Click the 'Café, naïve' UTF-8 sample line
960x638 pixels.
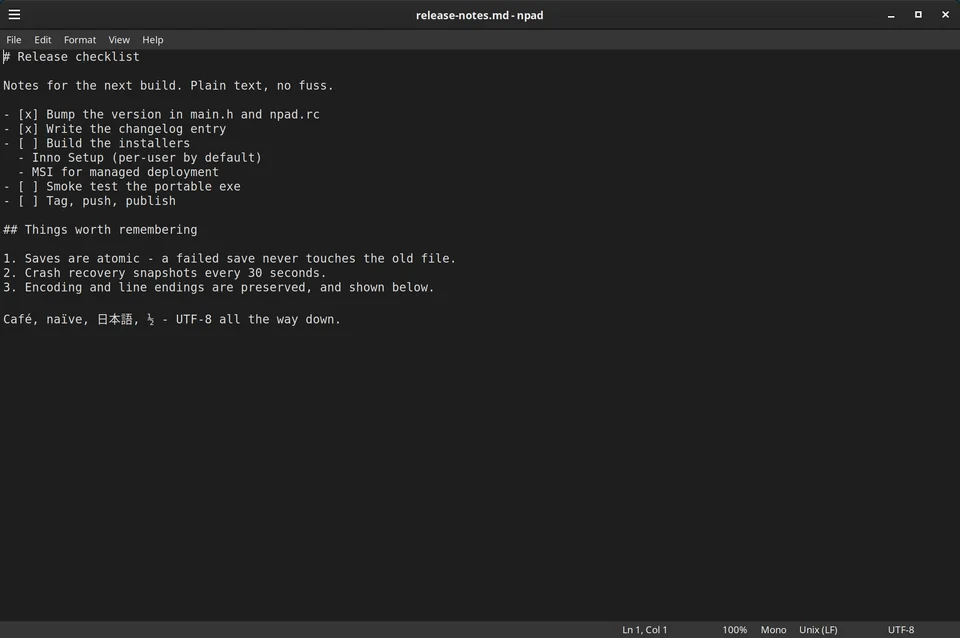coord(172,319)
